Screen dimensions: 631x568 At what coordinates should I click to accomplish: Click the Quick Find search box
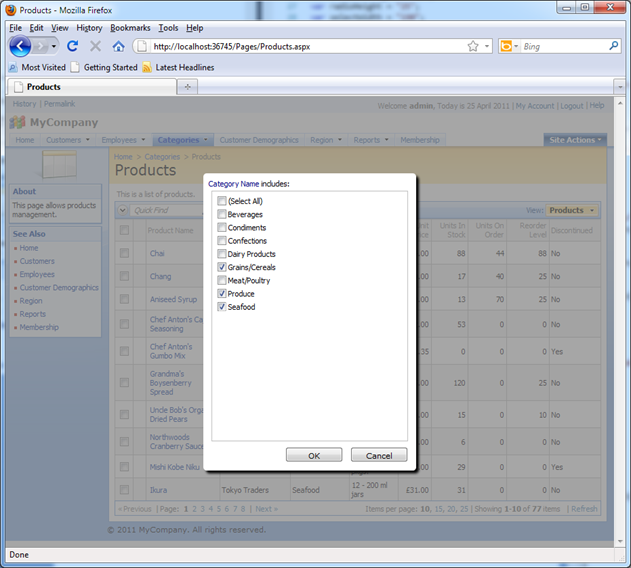pos(167,210)
